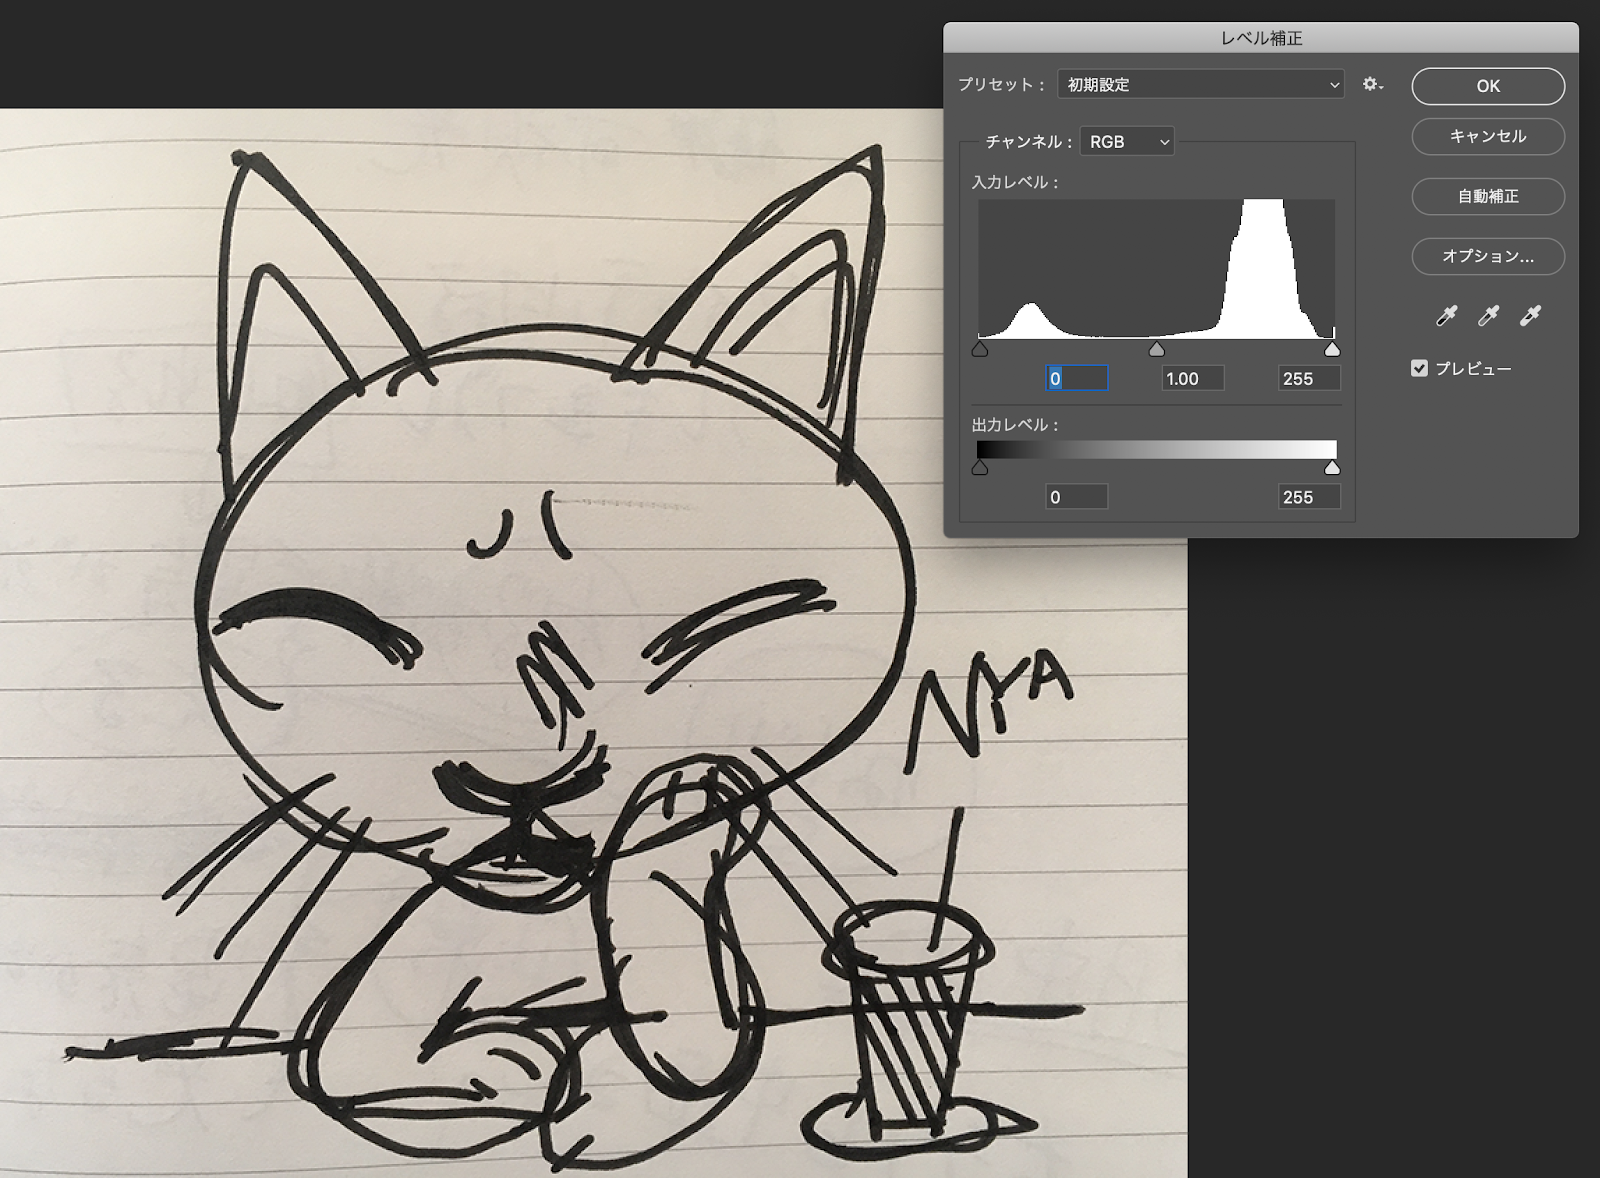Screen dimensions: 1600x1178
Task: Click the input midtone gamma slider handle
Action: (x=1157, y=349)
